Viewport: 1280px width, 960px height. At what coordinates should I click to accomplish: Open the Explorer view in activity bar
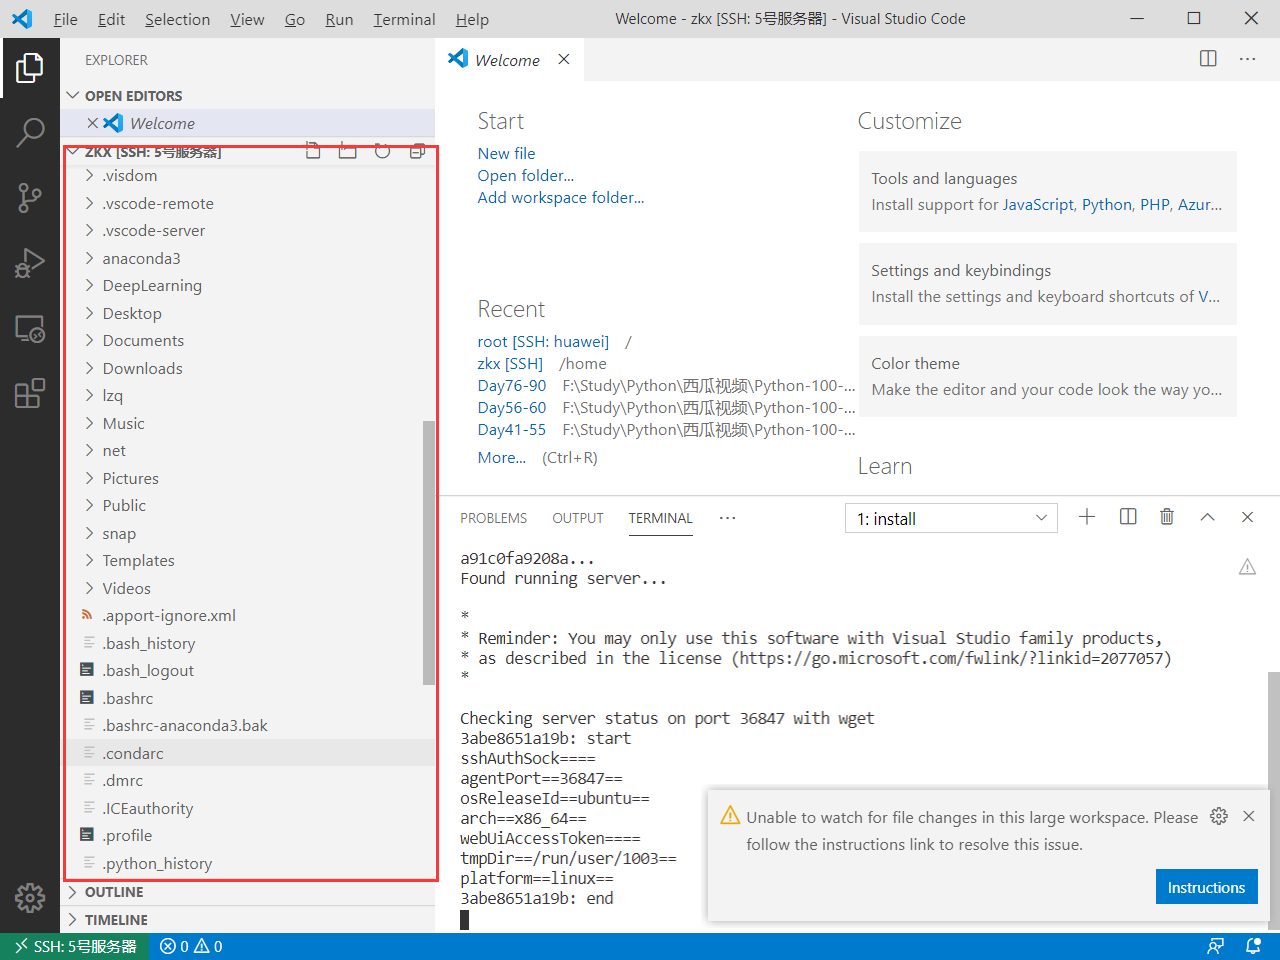30,68
